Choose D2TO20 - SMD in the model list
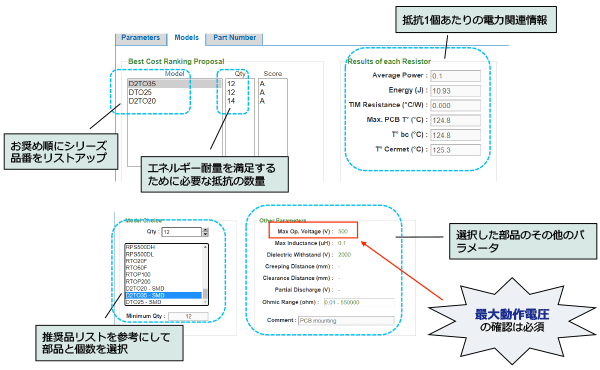 [x=163, y=289]
